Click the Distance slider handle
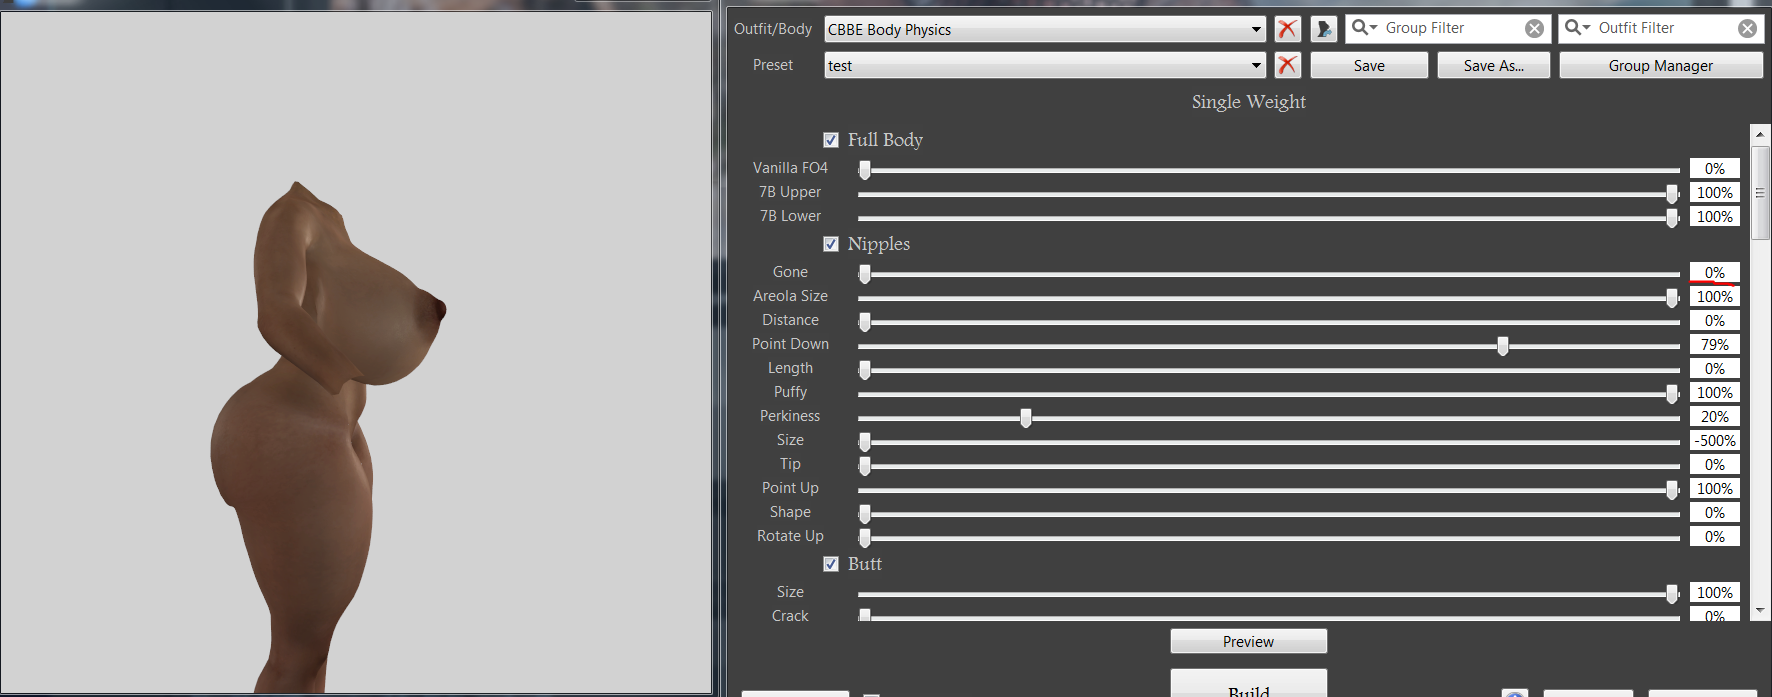 click(x=865, y=322)
